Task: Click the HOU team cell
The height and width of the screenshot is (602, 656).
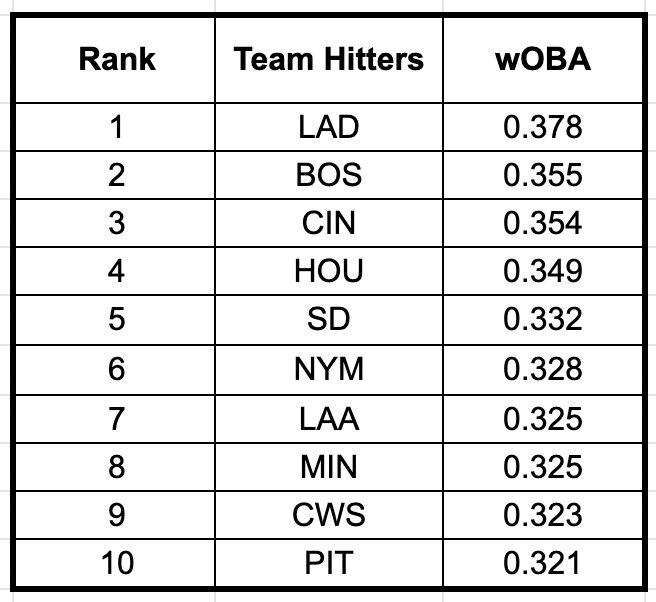Action: coord(329,271)
